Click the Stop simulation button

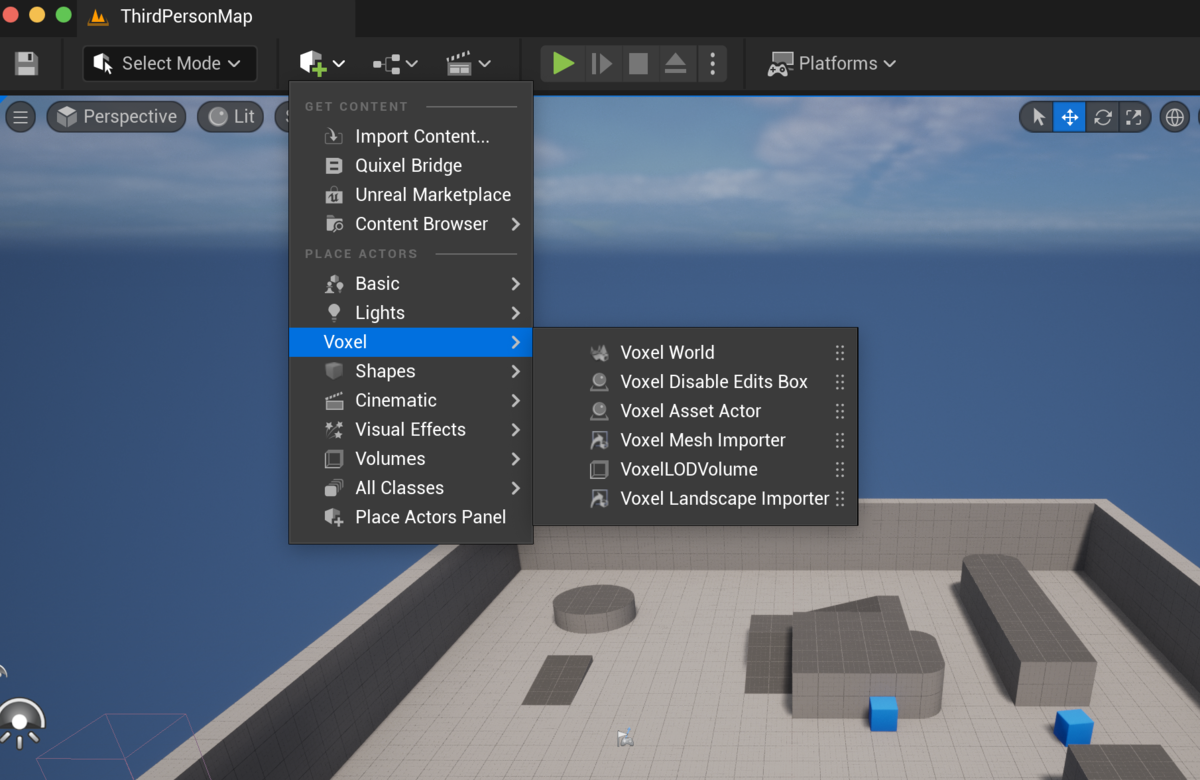pos(638,64)
